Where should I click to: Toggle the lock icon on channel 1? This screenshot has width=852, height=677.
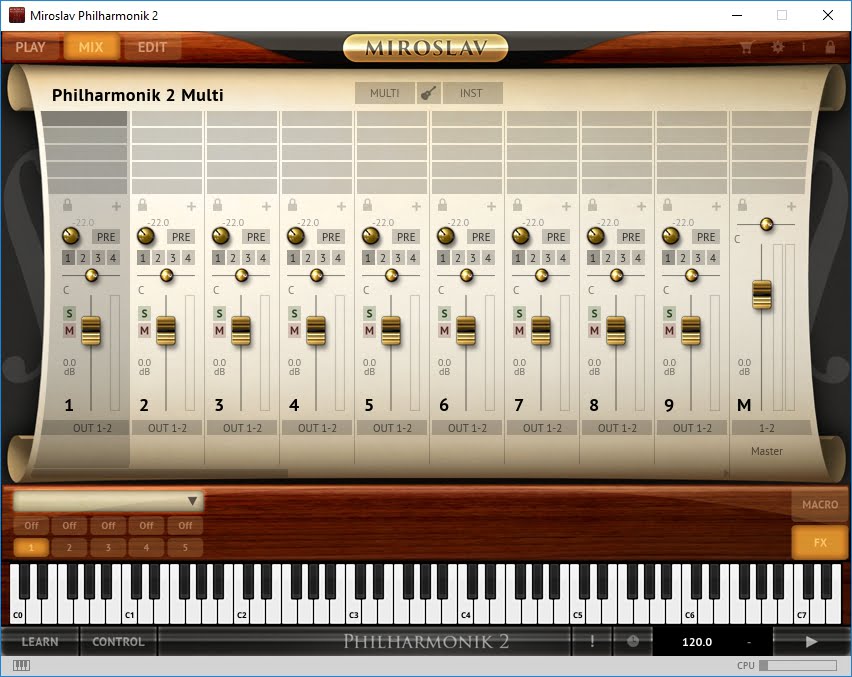click(67, 205)
